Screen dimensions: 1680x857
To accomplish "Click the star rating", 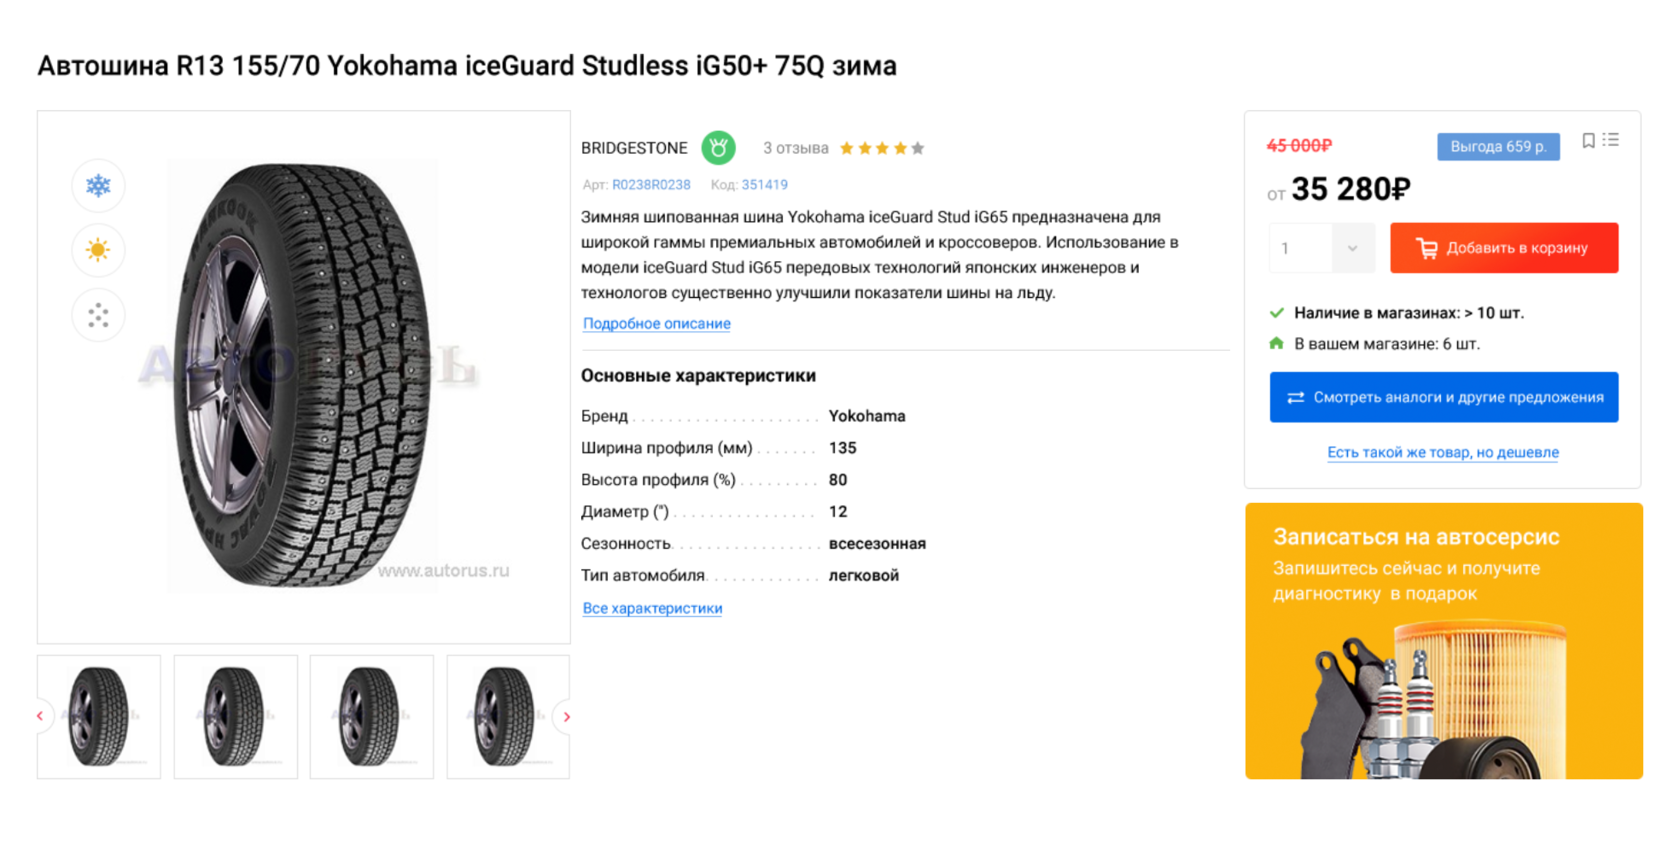I will click(881, 148).
